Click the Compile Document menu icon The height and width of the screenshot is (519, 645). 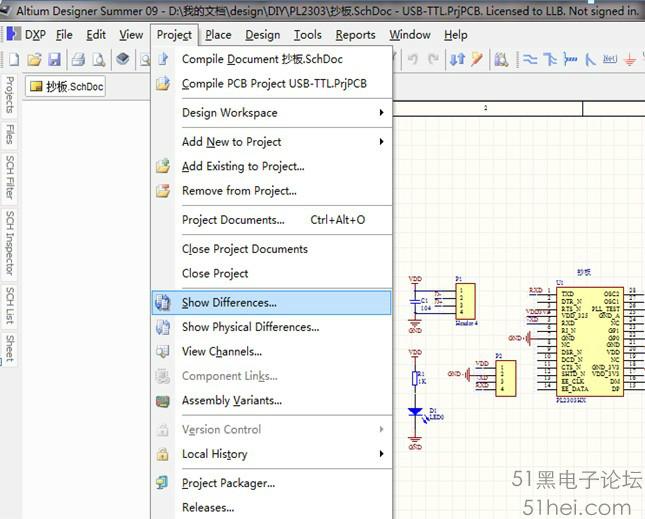point(163,59)
